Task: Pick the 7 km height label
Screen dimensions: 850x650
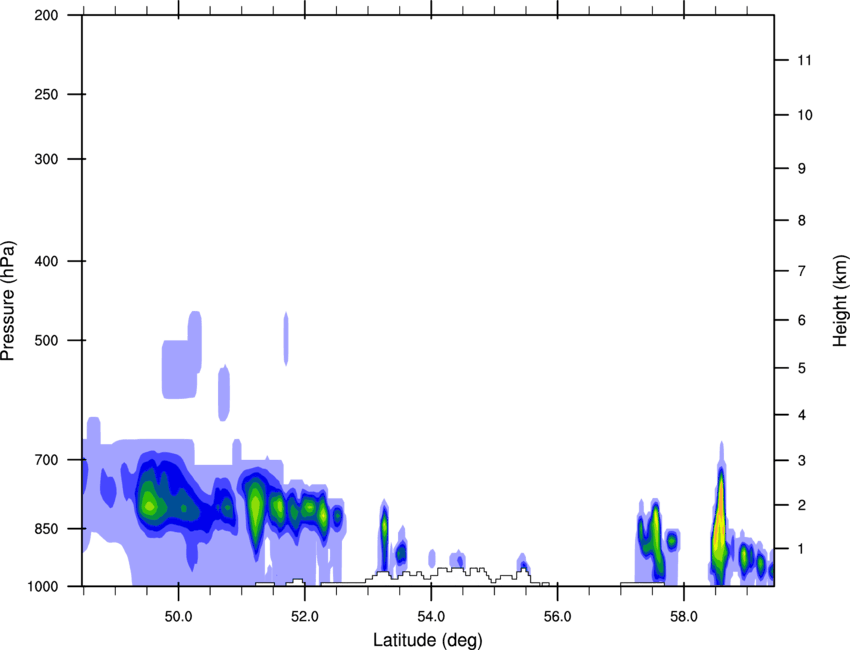Action: pos(802,271)
